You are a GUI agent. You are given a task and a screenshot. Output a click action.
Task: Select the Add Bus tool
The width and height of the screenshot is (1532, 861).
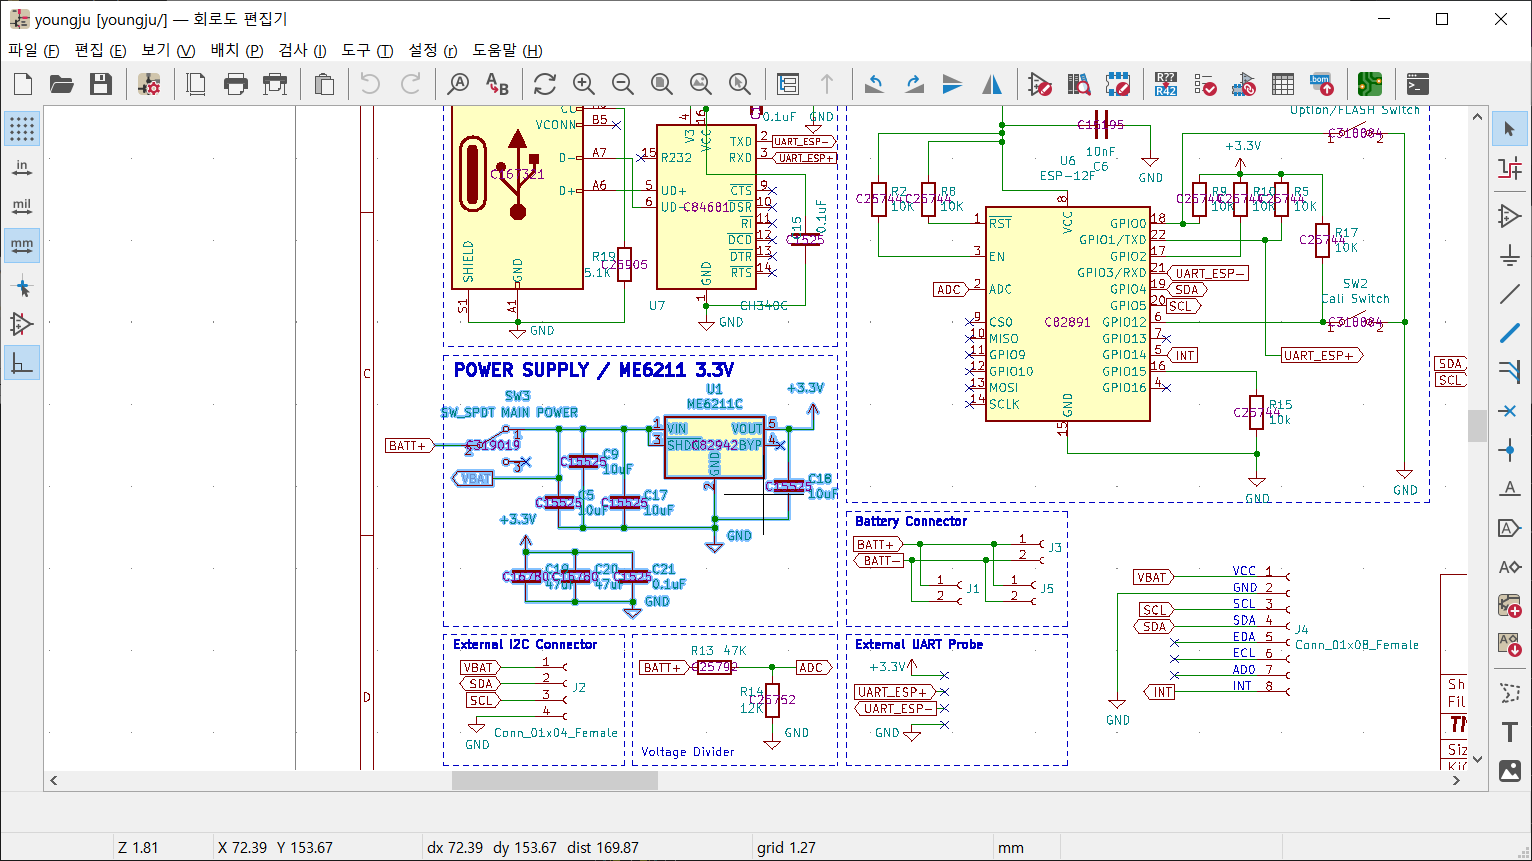tap(1510, 333)
